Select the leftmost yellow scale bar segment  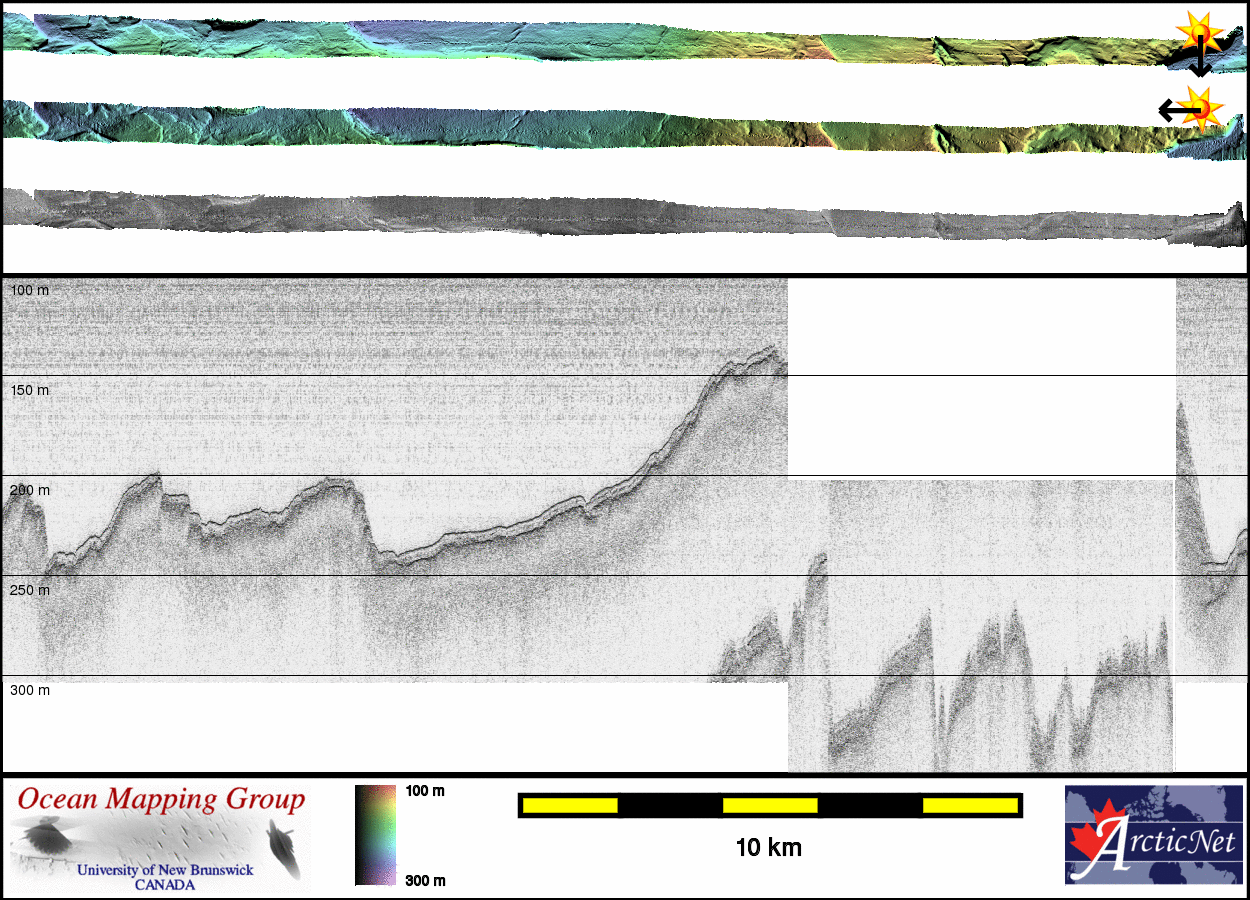tap(569, 805)
